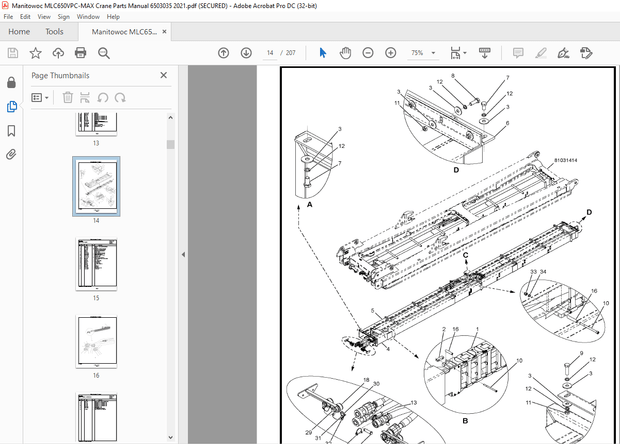Open the Bookmarks panel icon
Image resolution: width=620 pixels, height=444 pixels.
click(11, 130)
